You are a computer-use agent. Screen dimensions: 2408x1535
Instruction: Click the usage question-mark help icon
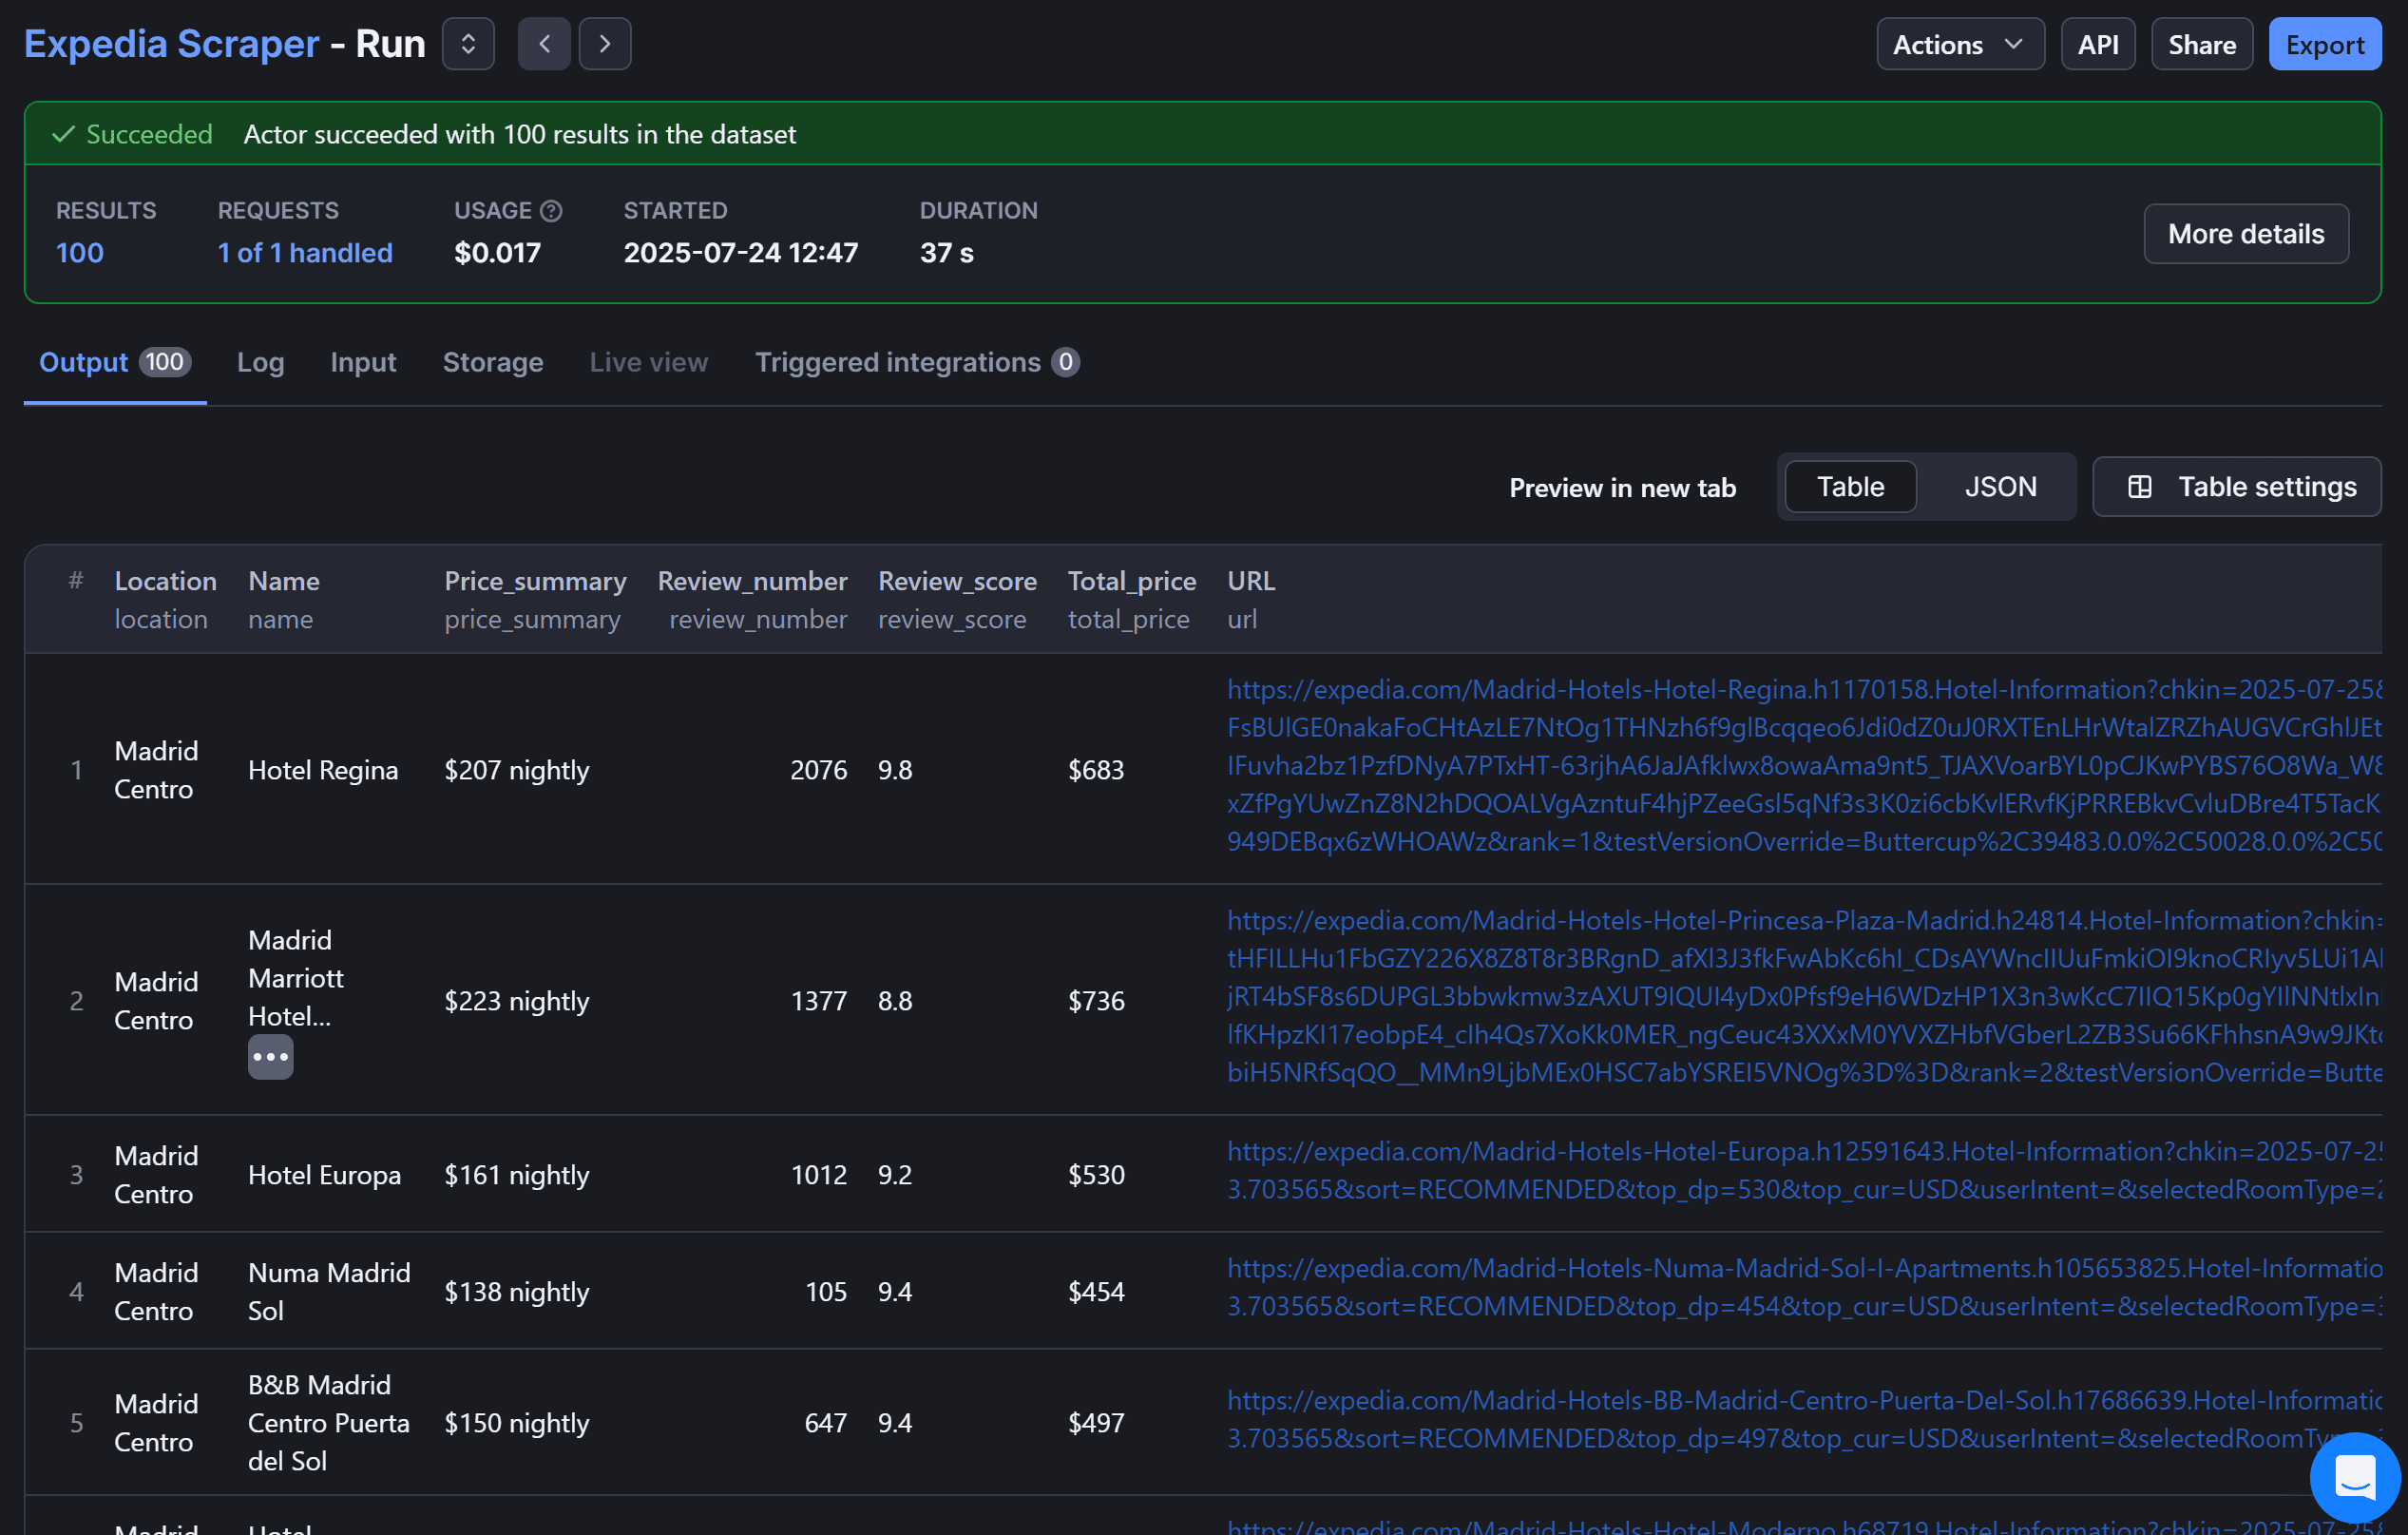(551, 210)
